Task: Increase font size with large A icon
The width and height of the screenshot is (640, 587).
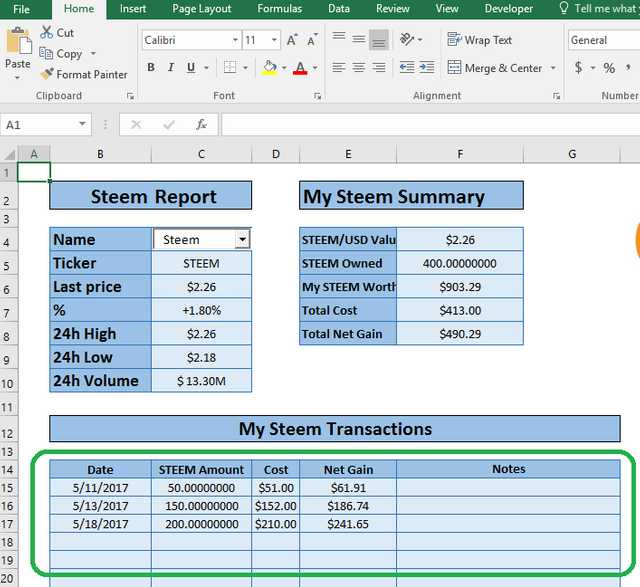Action: coord(292,40)
